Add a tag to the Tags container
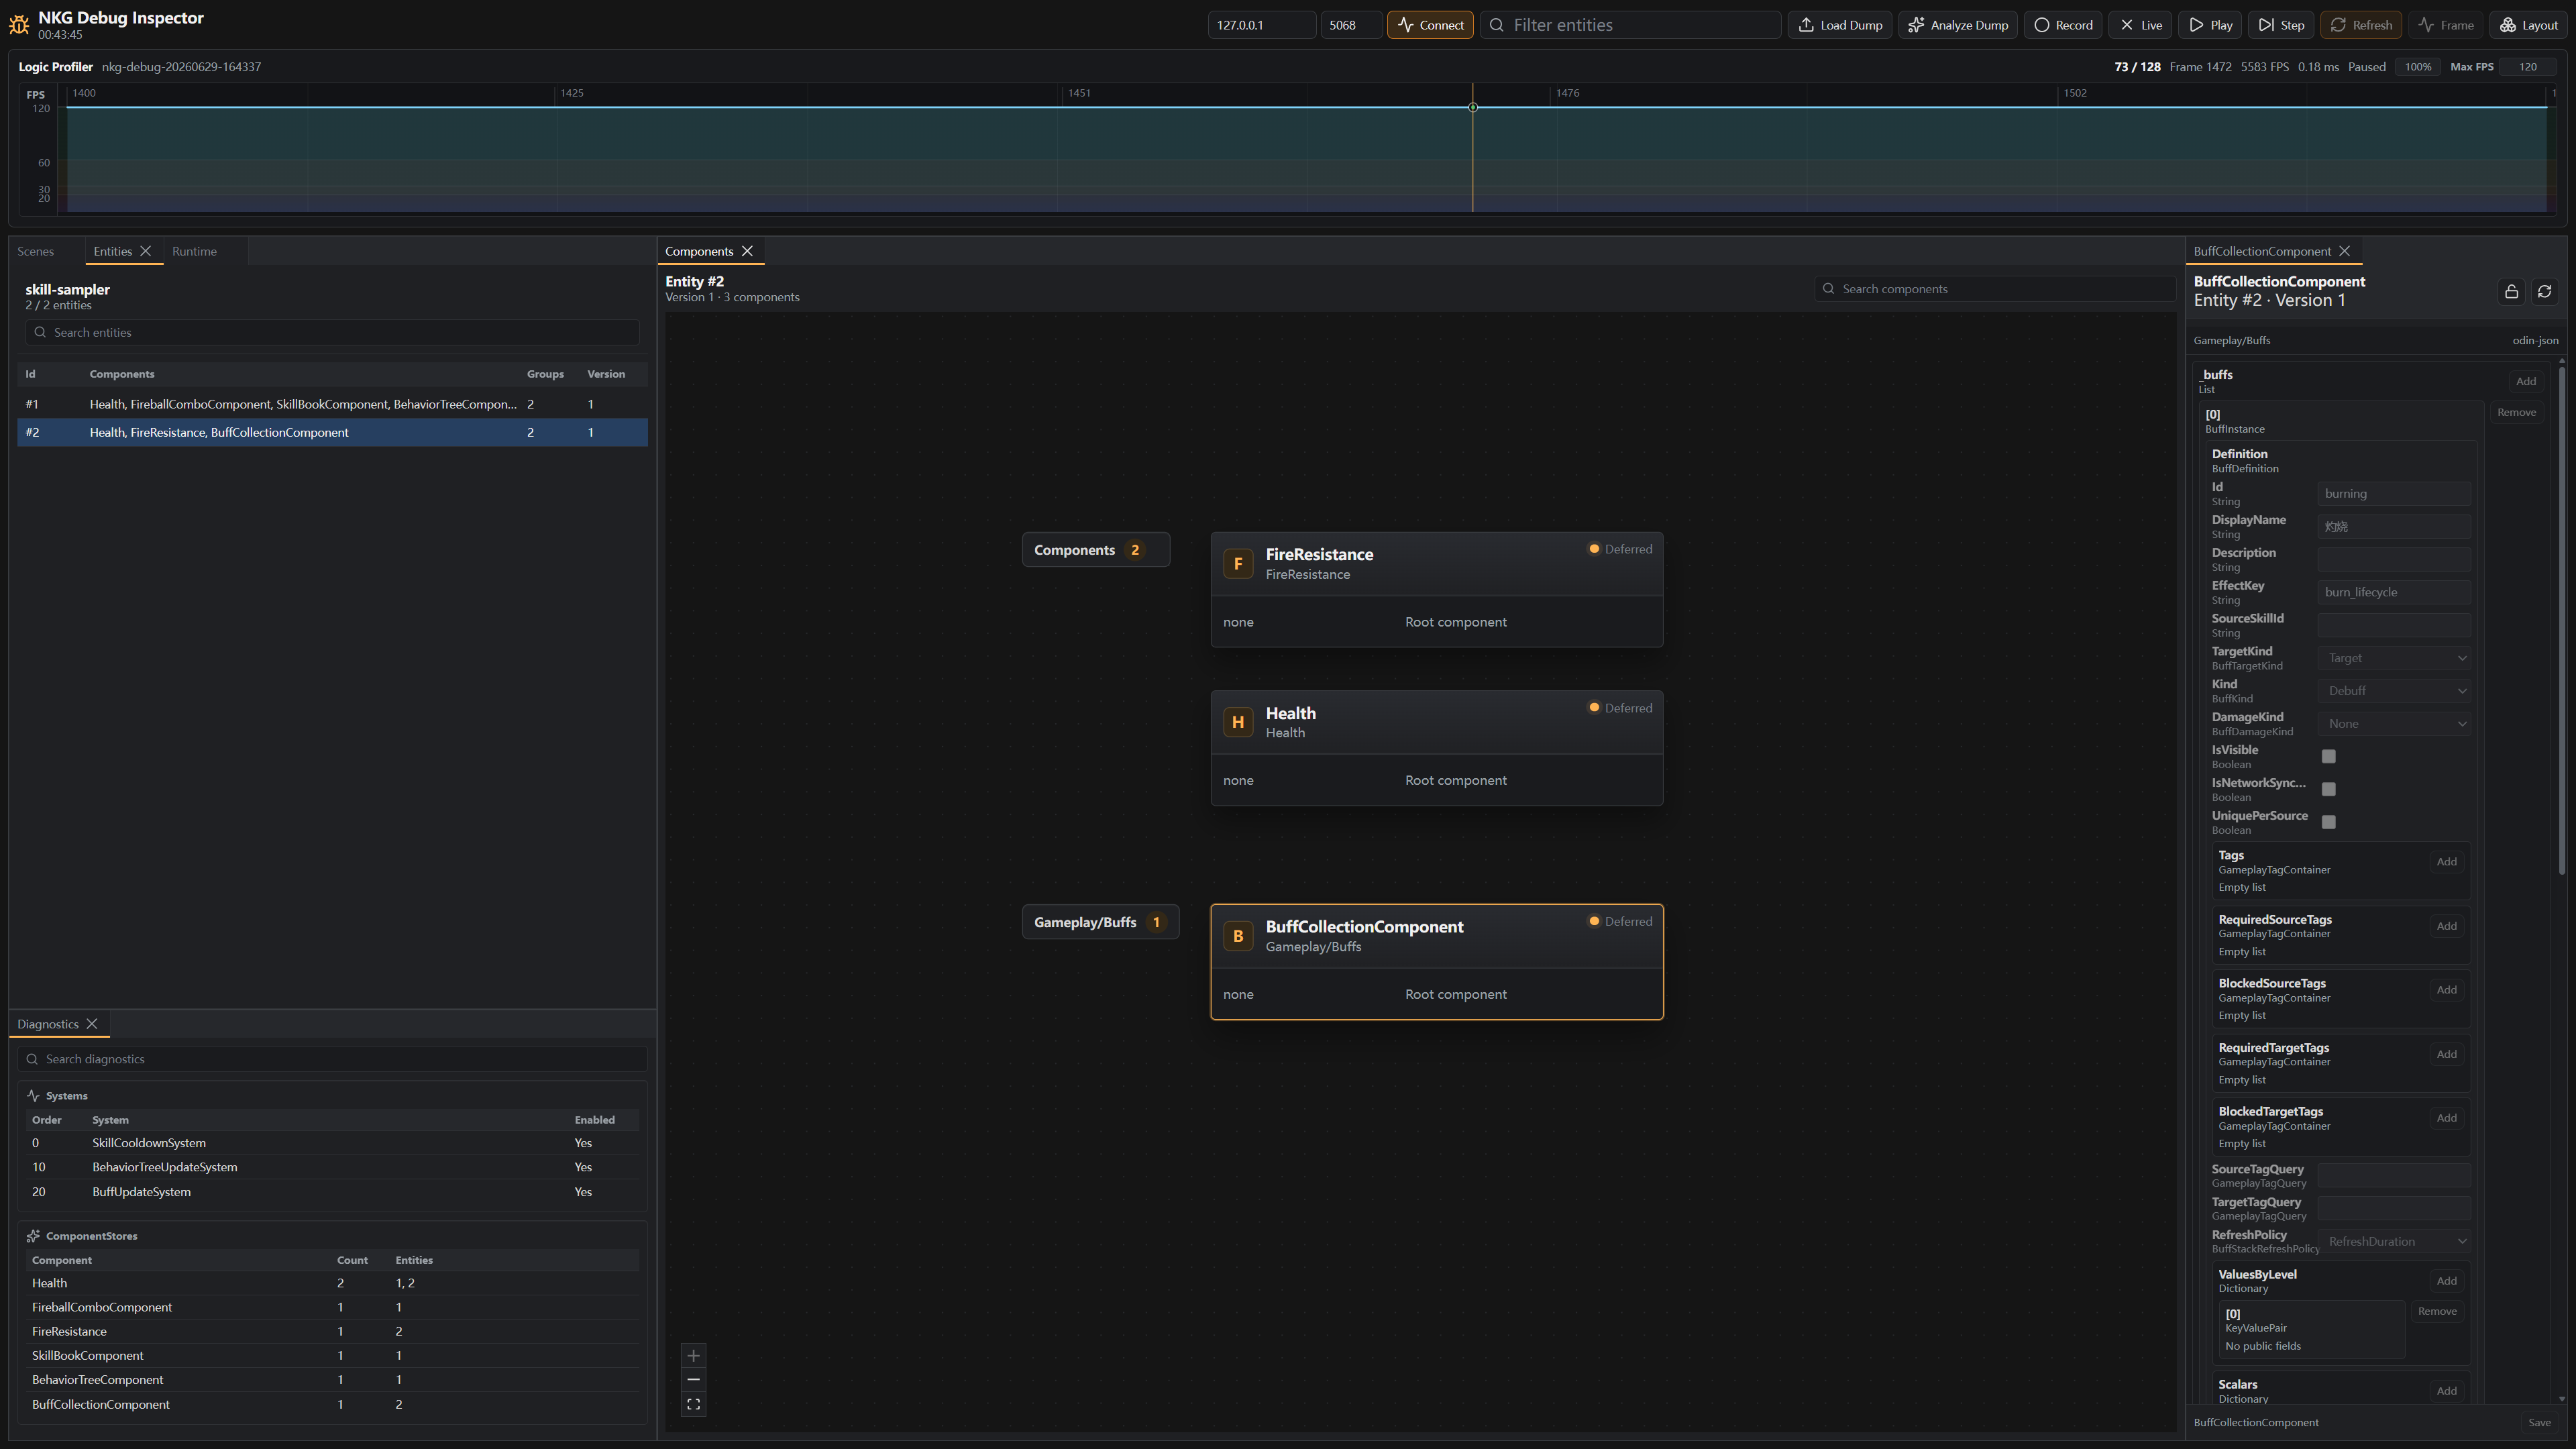The width and height of the screenshot is (2576, 1449). [x=2446, y=862]
